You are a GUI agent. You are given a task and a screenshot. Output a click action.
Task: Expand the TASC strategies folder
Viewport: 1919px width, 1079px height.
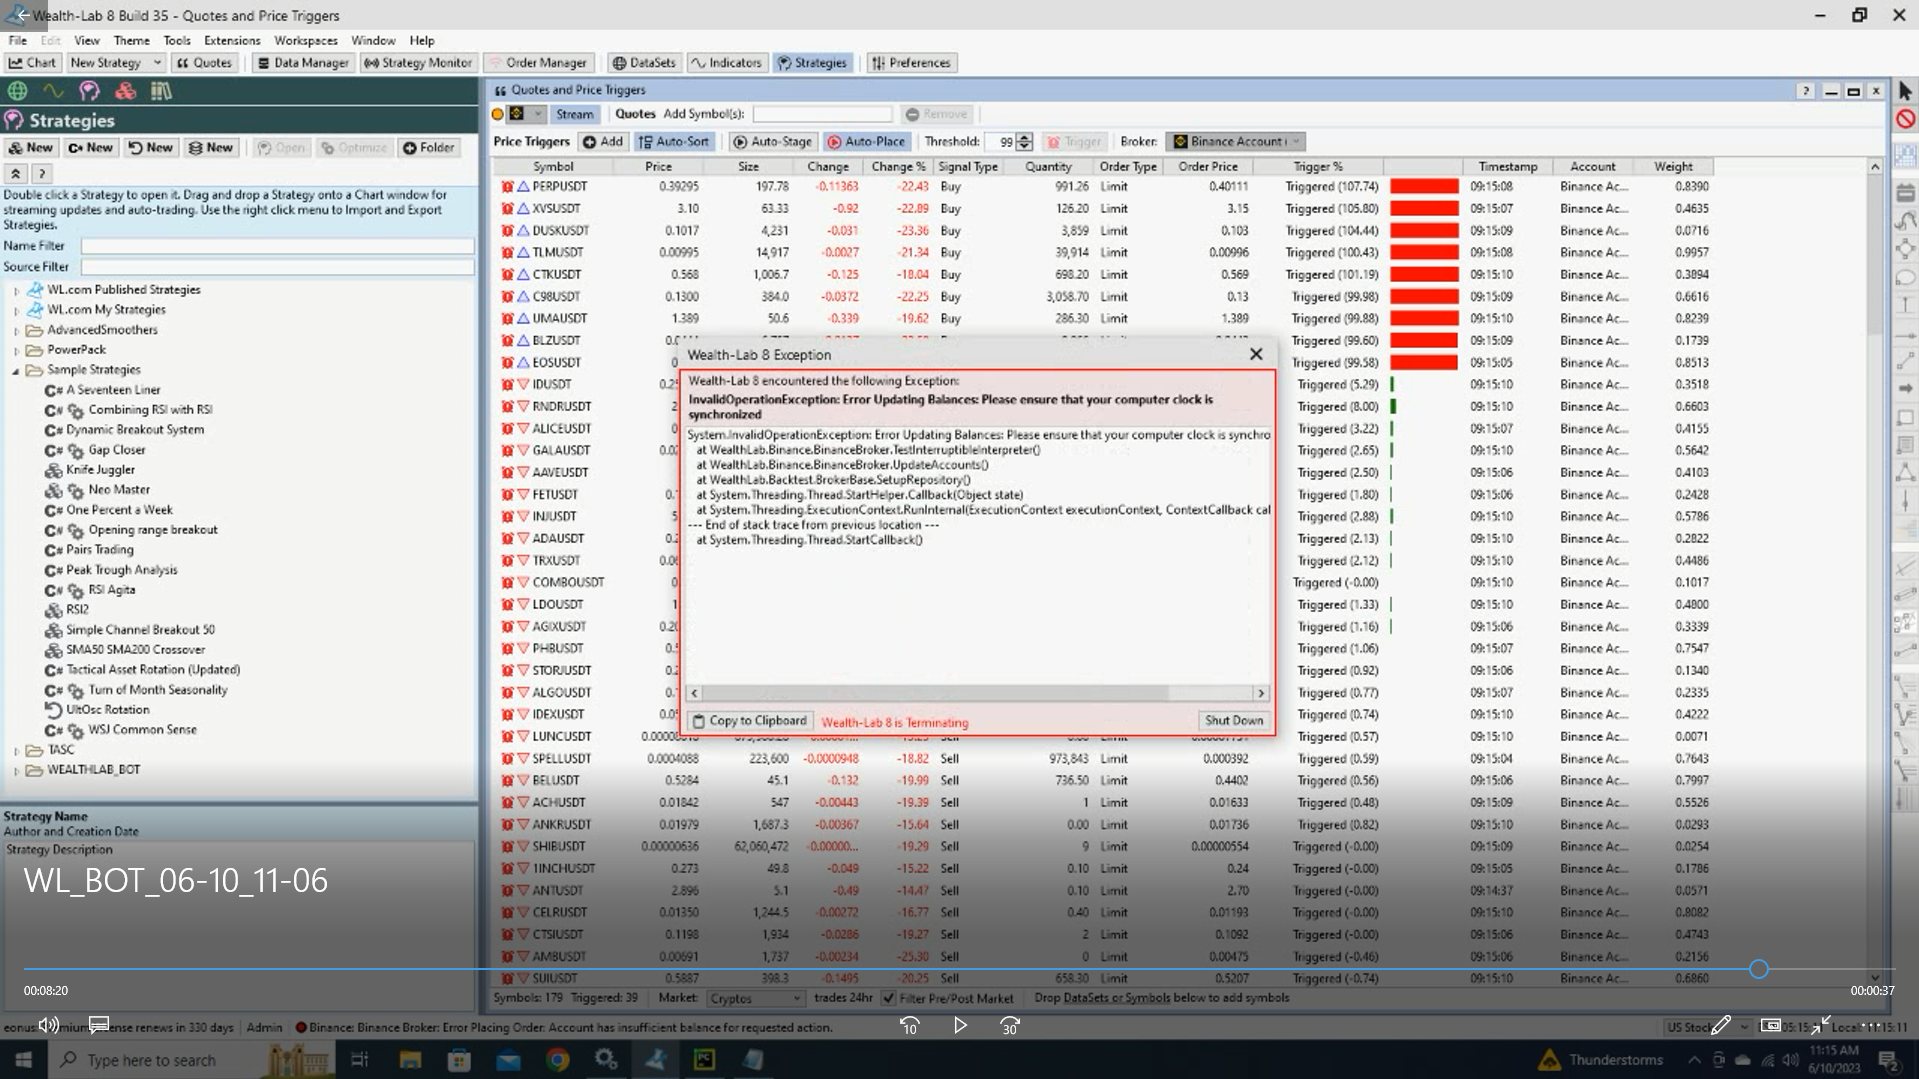[x=16, y=750]
